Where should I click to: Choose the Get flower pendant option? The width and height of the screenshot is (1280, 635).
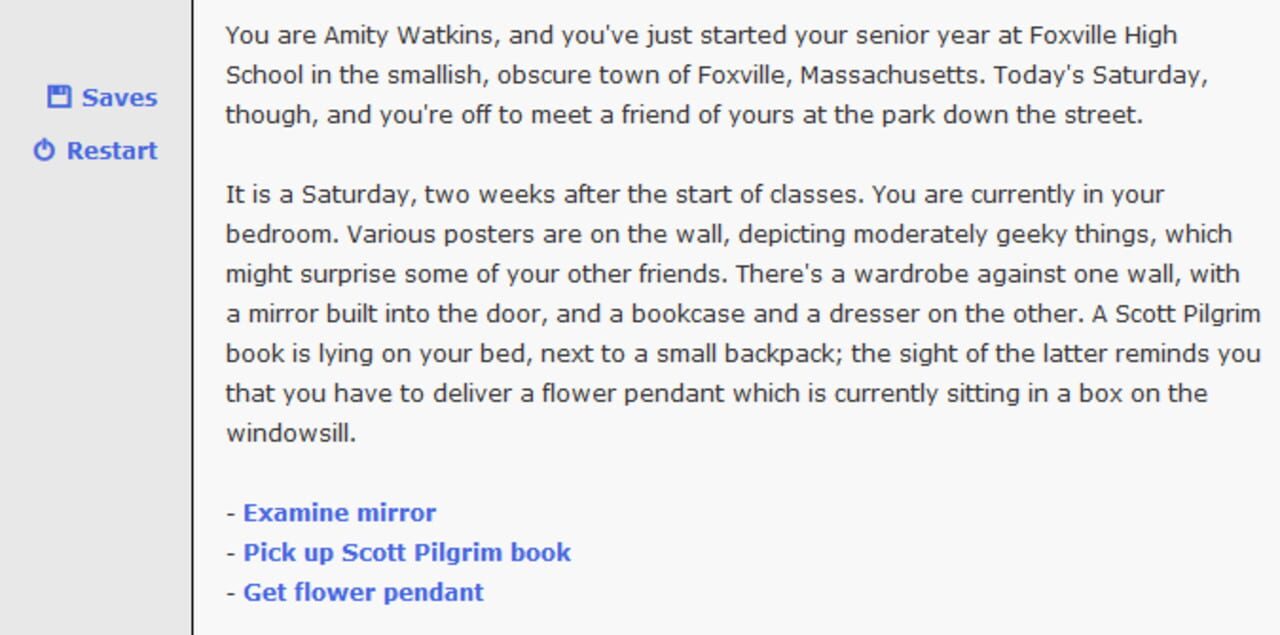[x=363, y=593]
